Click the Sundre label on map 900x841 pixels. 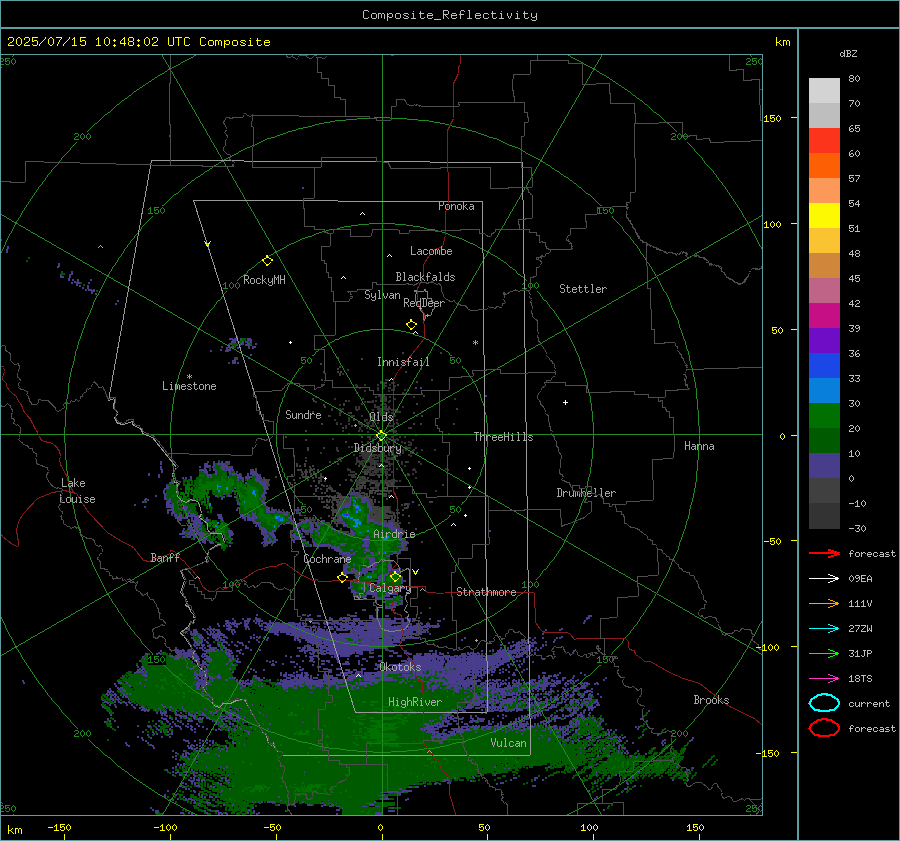pos(303,415)
